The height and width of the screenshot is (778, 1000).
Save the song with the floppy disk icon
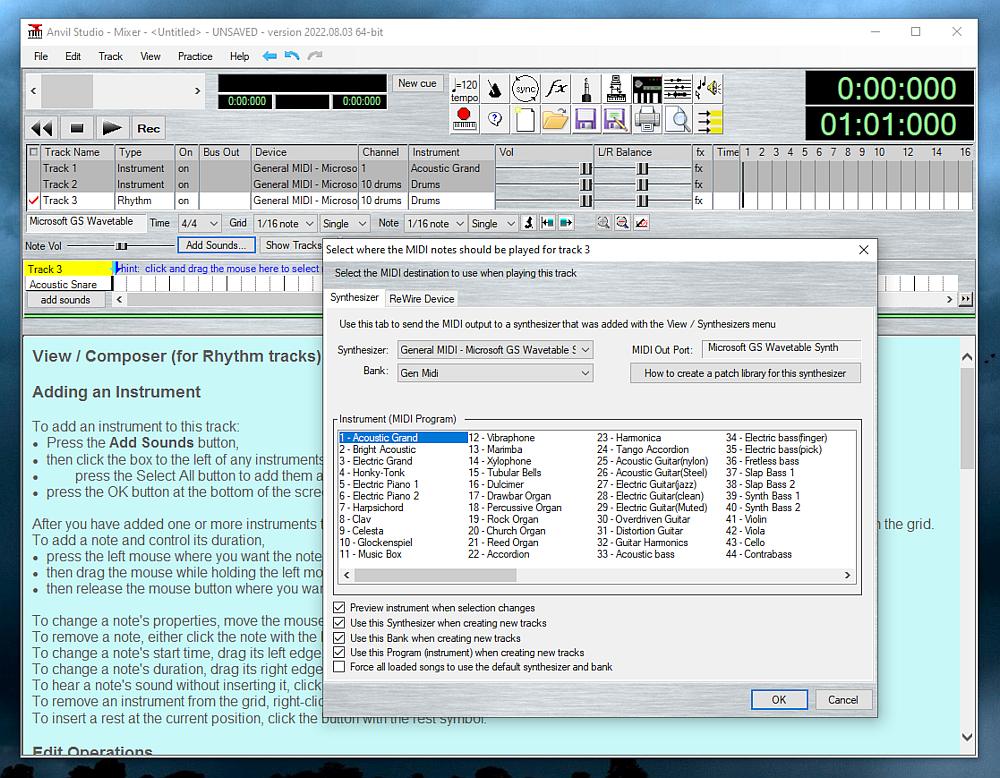coord(587,119)
